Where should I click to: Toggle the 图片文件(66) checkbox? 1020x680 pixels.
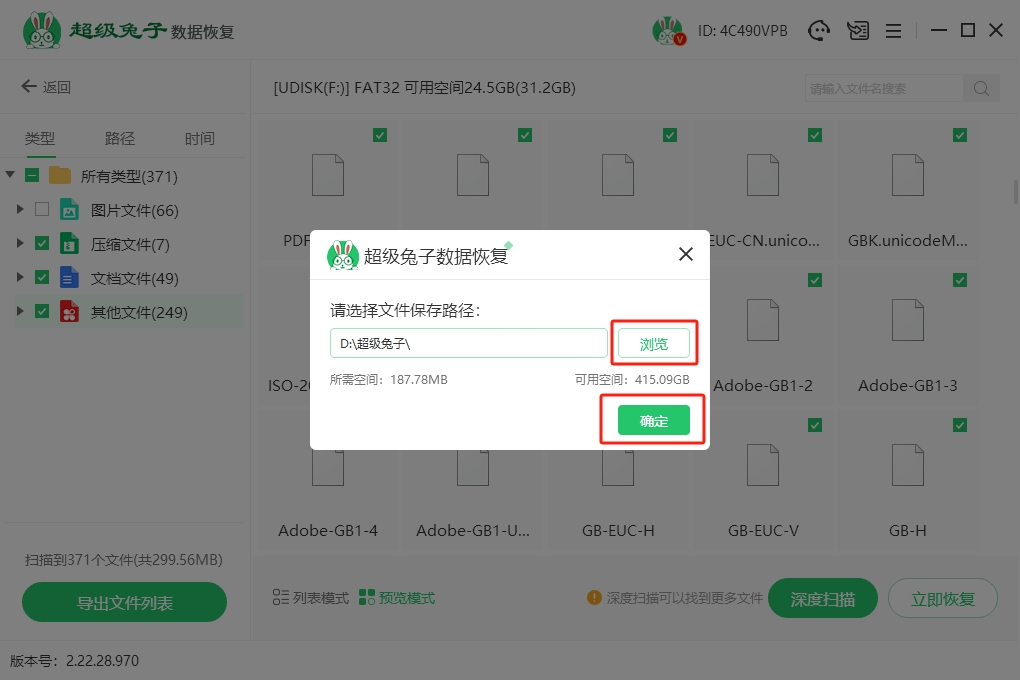42,210
